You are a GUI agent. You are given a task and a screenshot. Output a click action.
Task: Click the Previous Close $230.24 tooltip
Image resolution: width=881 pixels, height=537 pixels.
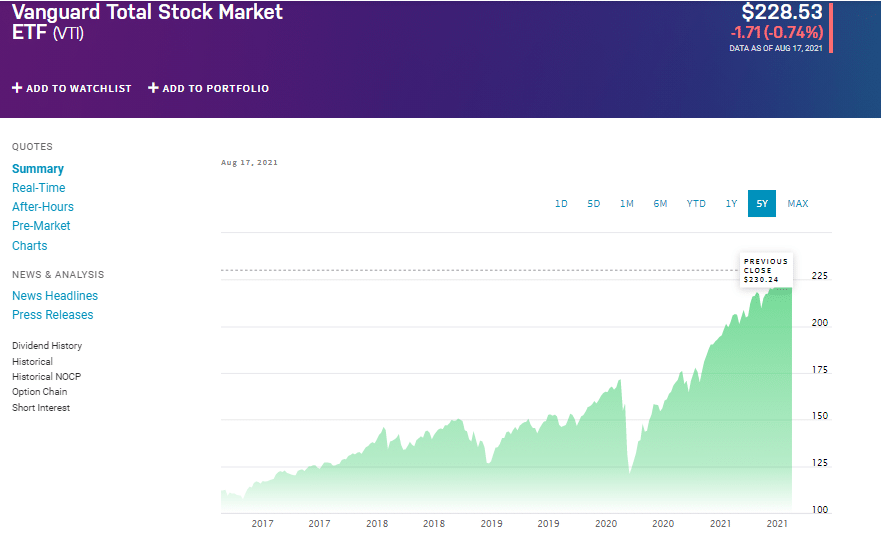(766, 270)
